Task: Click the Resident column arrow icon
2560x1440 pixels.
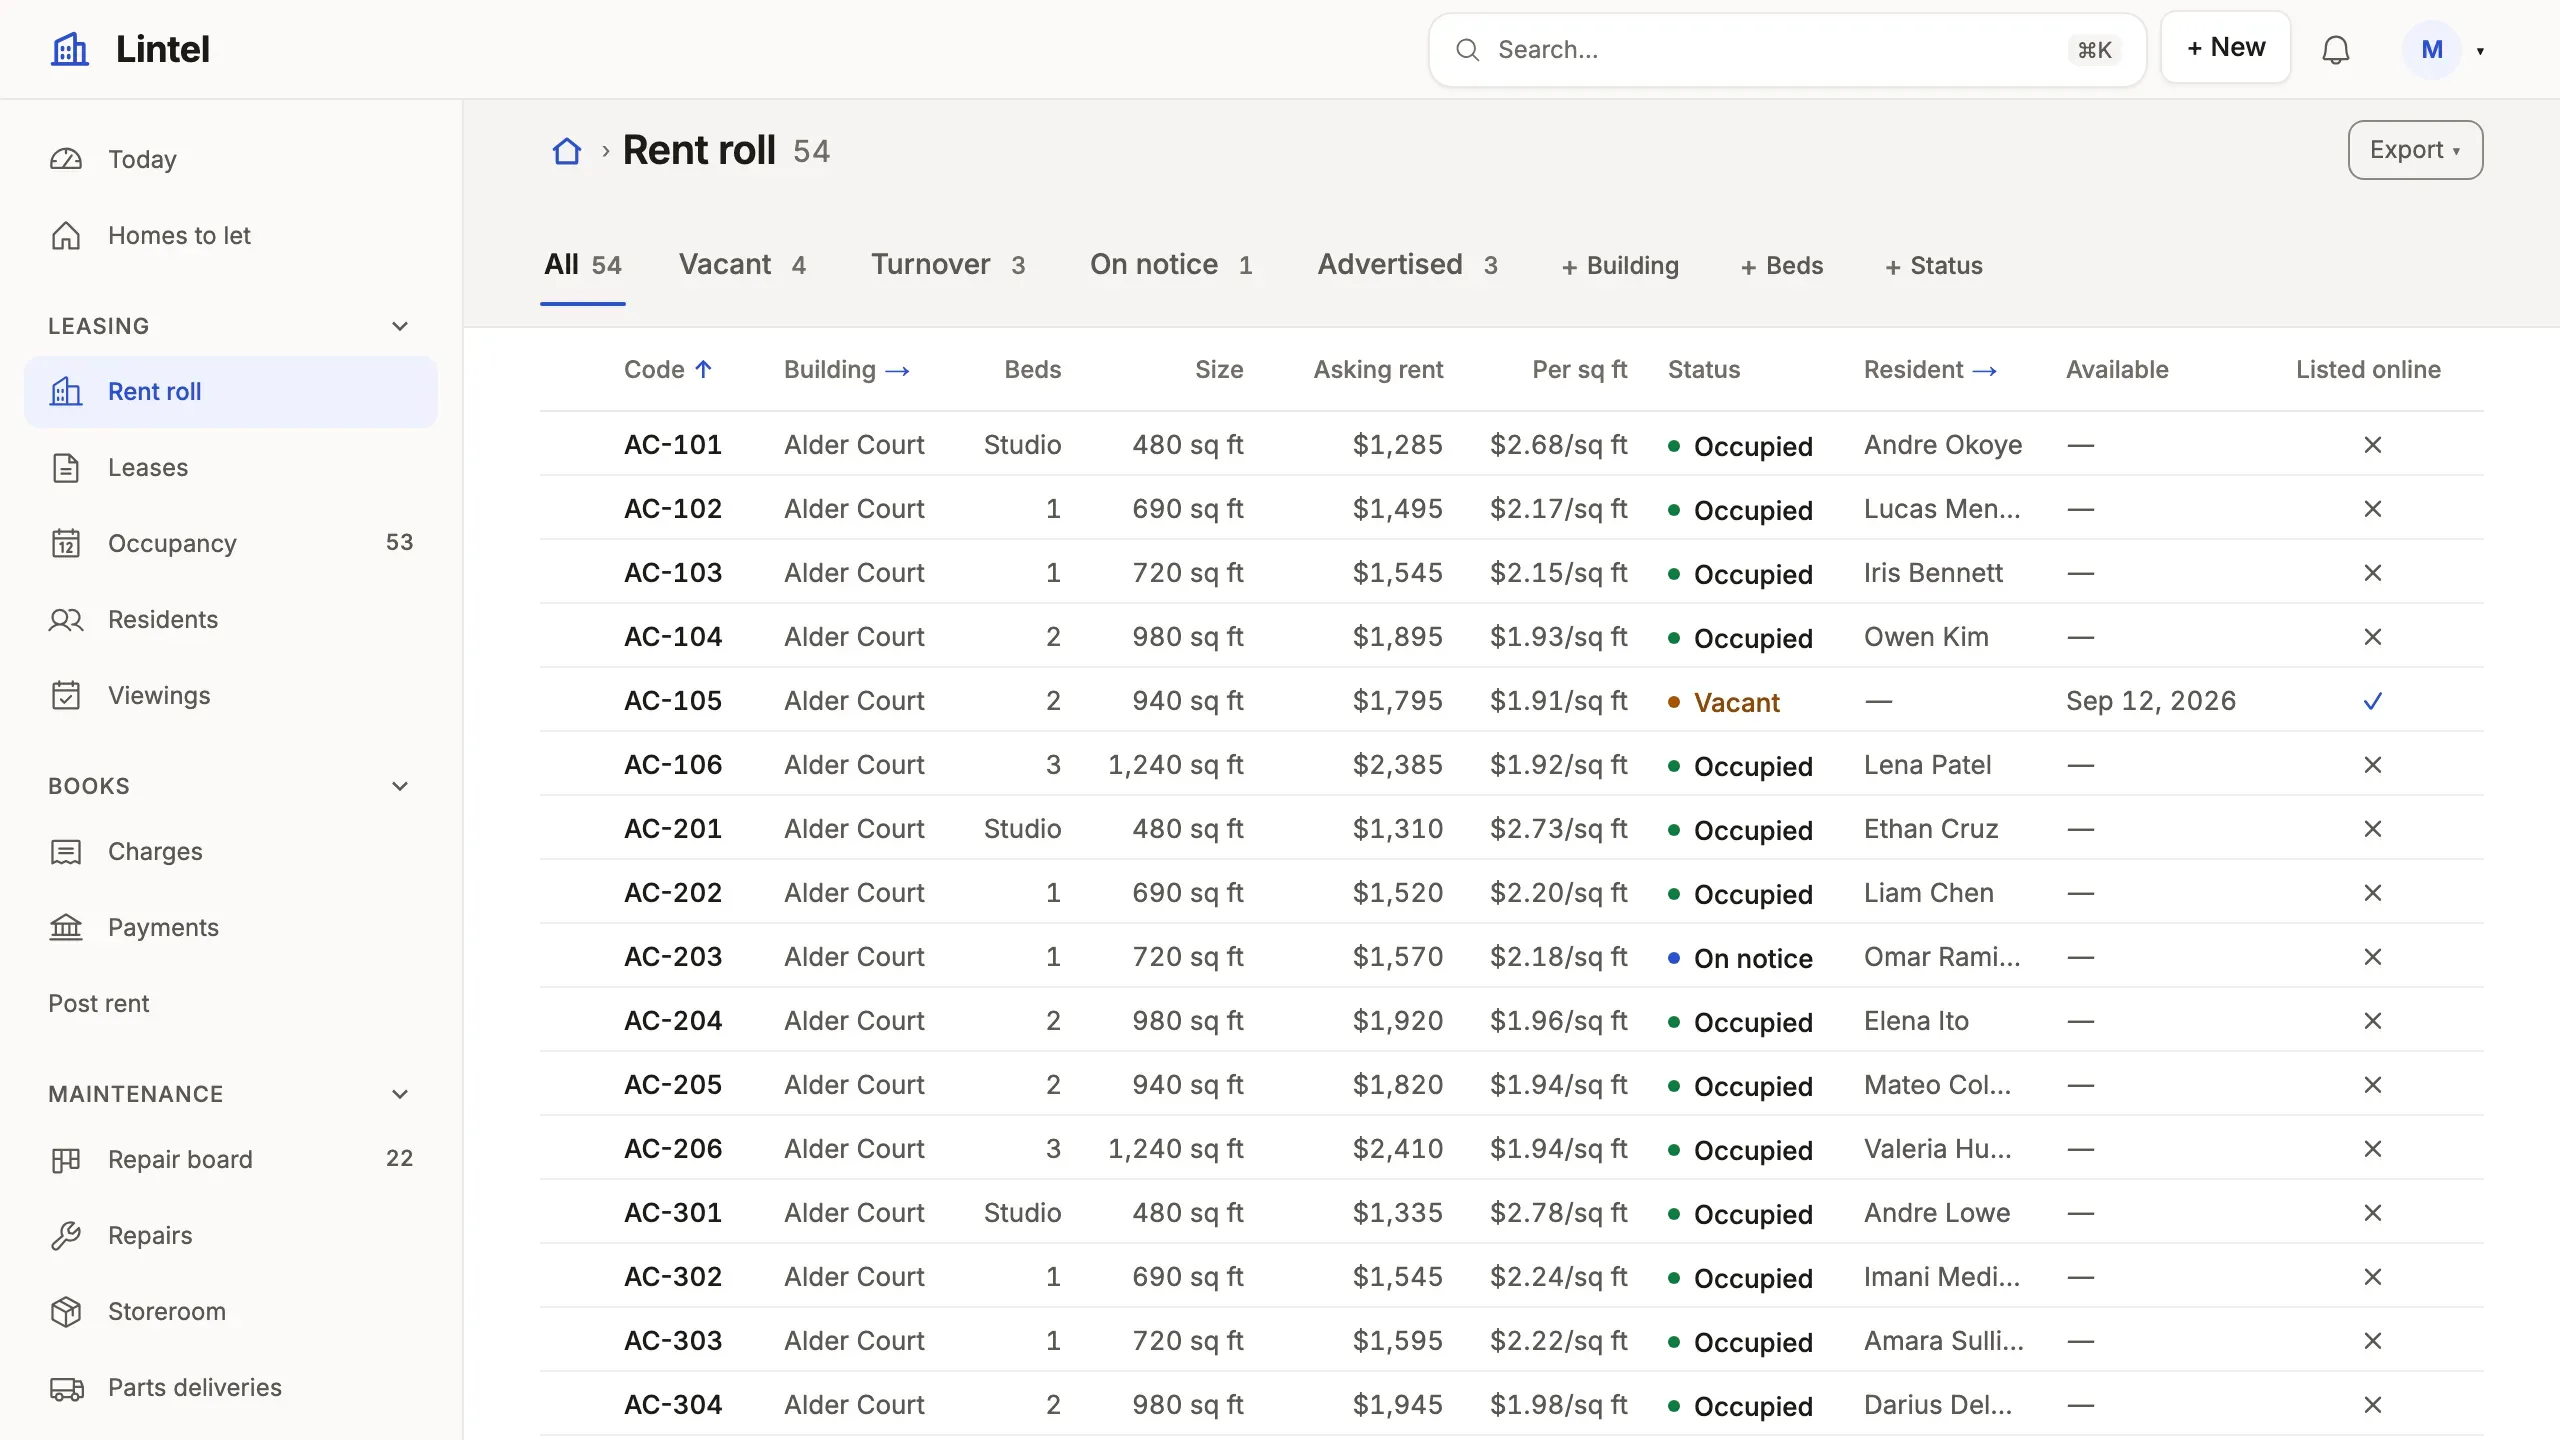Action: point(1985,370)
